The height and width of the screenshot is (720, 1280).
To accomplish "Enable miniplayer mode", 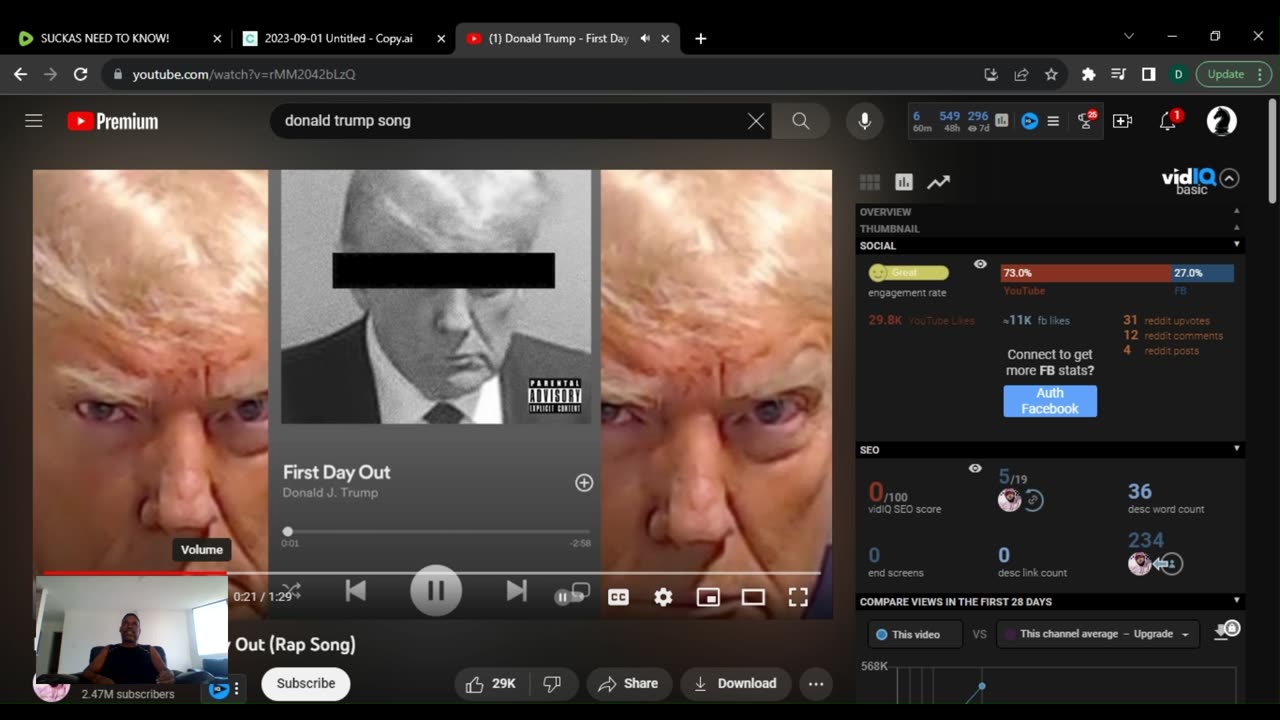I will (x=708, y=597).
